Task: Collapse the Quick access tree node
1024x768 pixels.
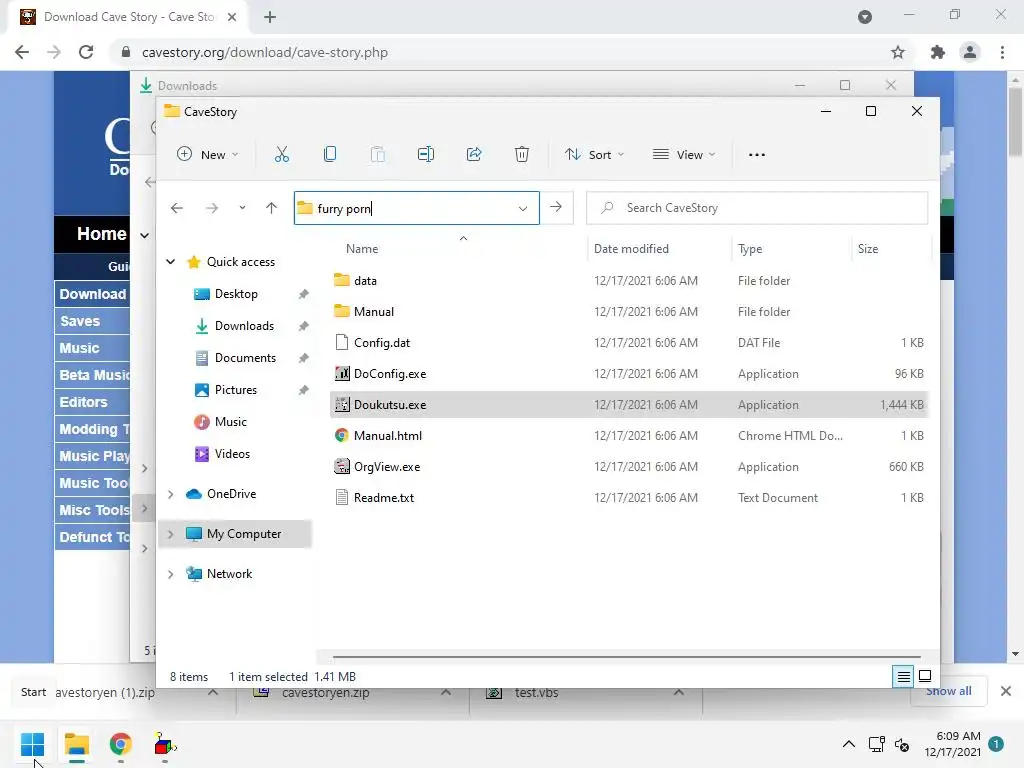Action: click(170, 262)
